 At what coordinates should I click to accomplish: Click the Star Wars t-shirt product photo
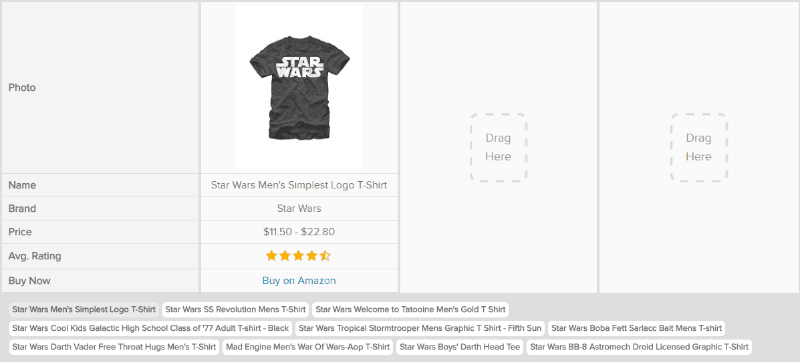pos(299,87)
